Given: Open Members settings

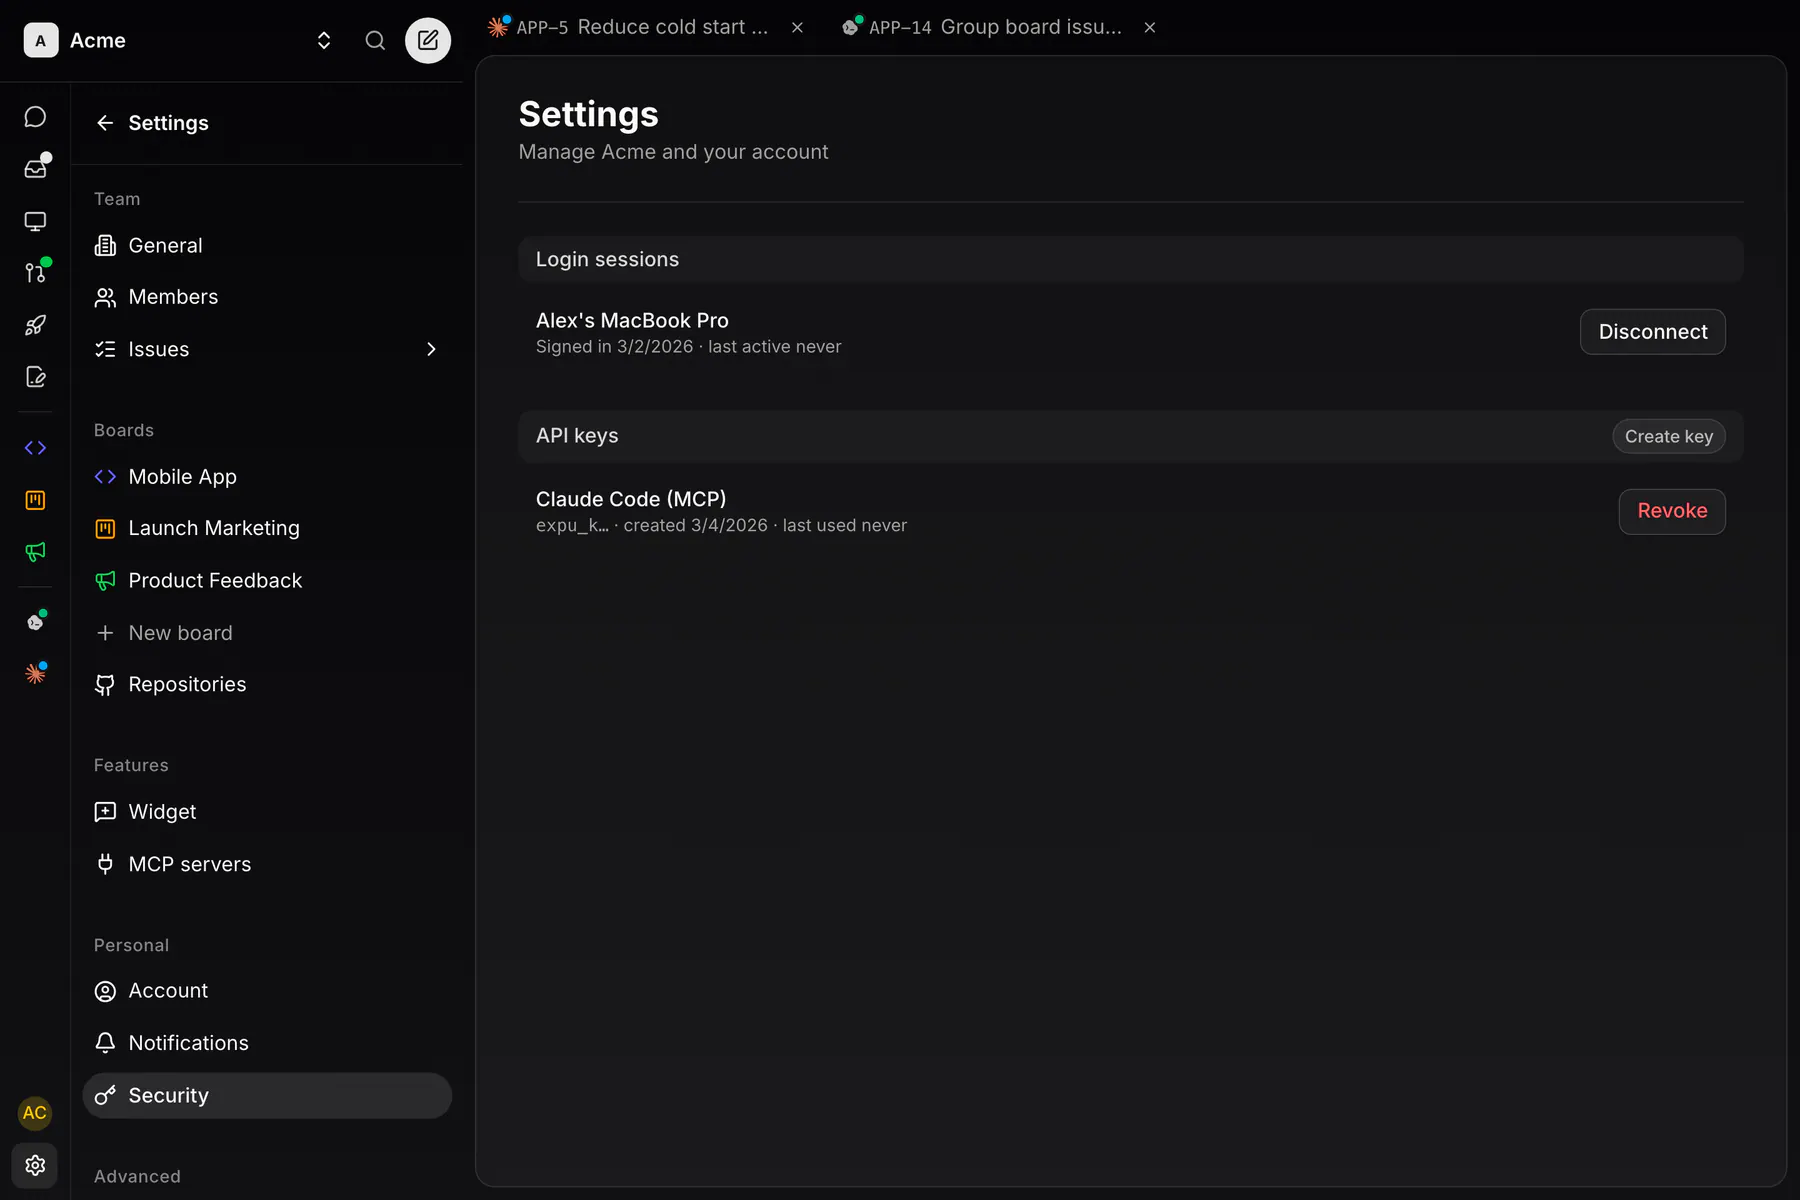Looking at the screenshot, I should tap(267, 297).
